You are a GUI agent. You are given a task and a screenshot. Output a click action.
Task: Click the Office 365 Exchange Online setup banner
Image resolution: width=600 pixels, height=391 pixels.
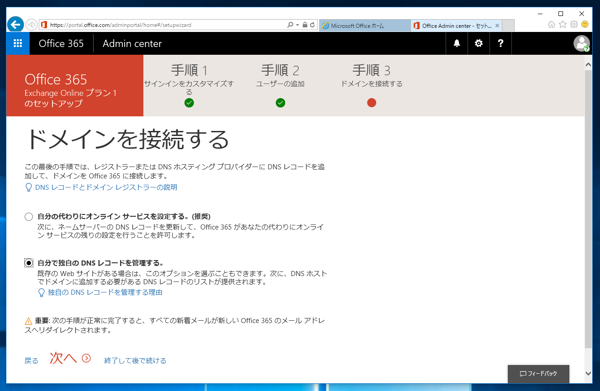75,85
